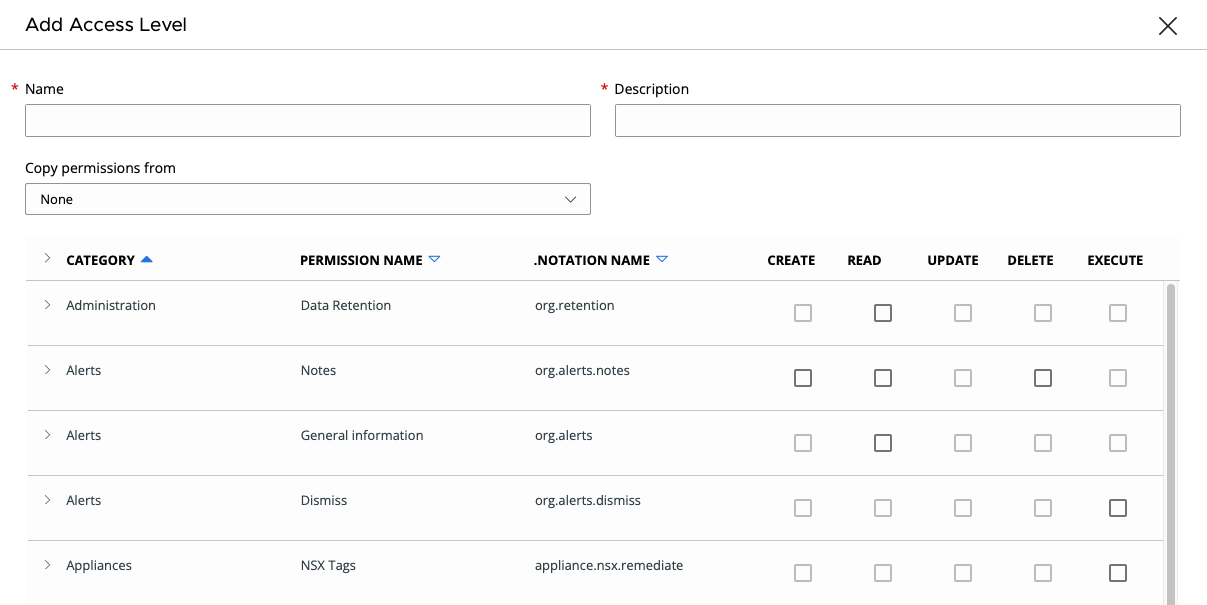Check Read for Alerts Notes
The width and height of the screenshot is (1207, 605).
click(x=883, y=378)
